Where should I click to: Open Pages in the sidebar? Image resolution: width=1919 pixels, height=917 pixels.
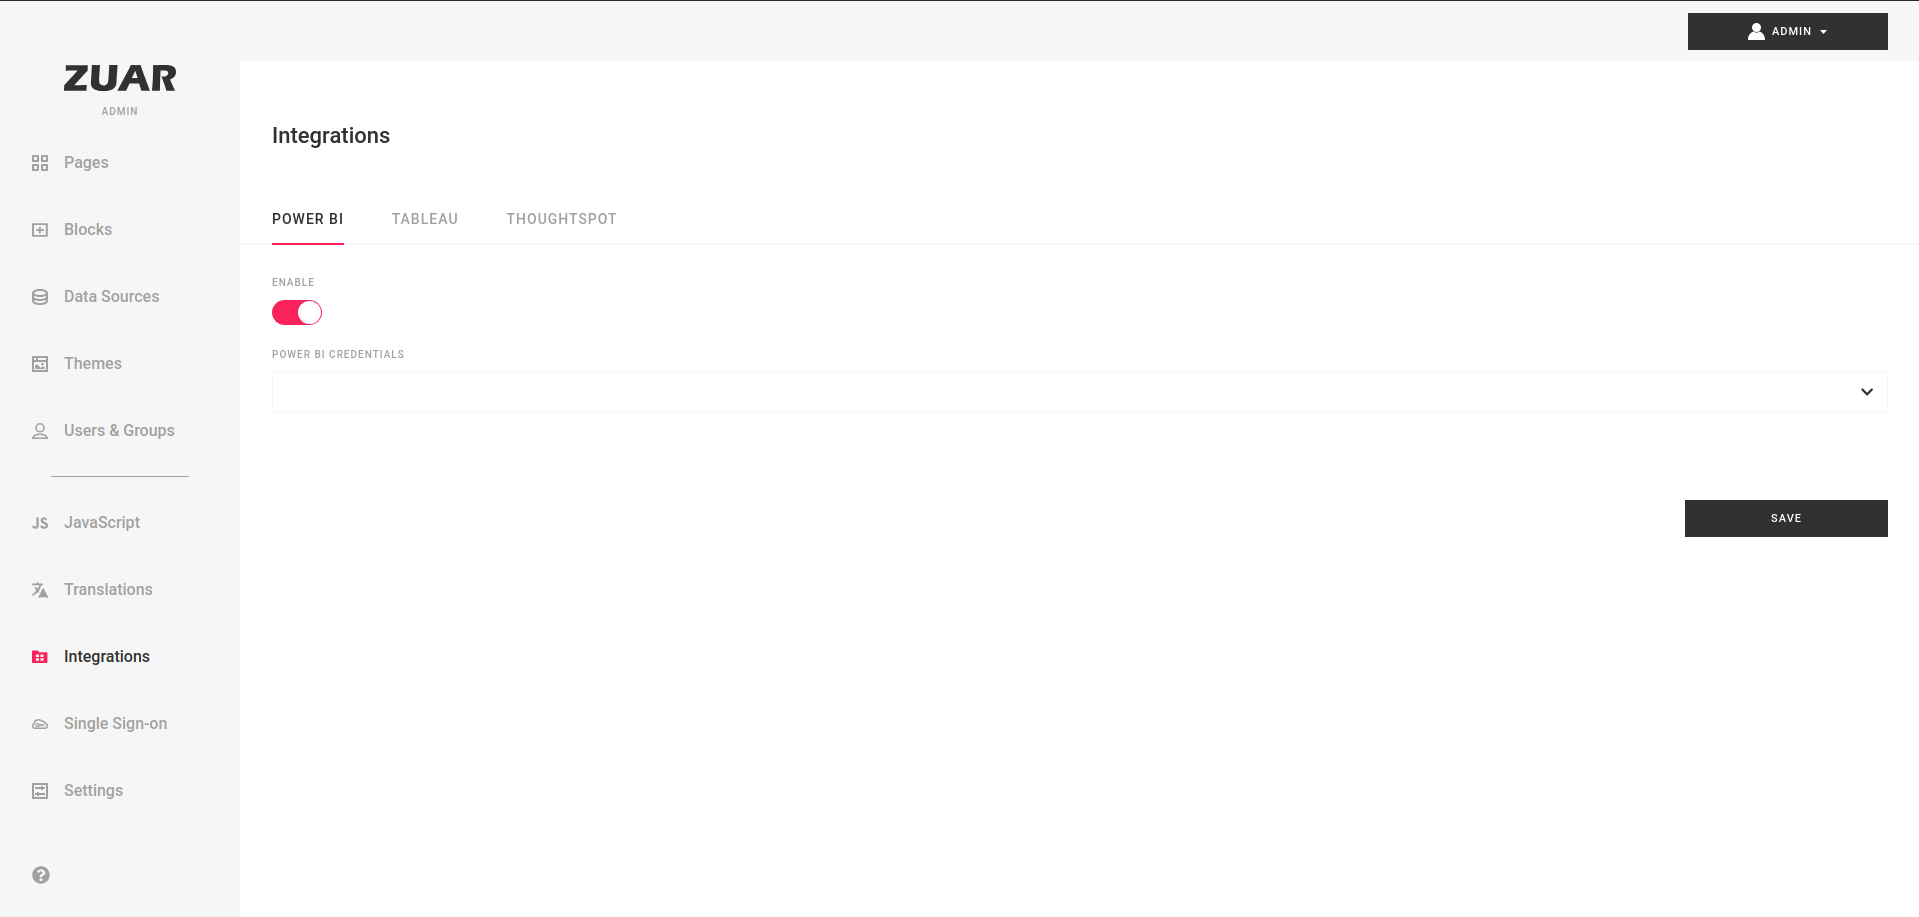[86, 162]
